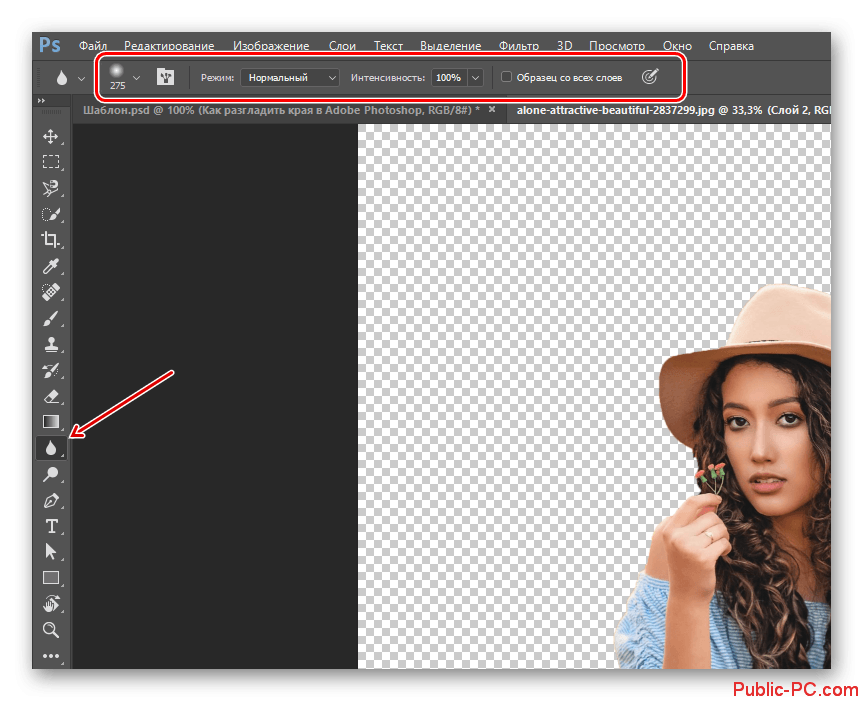Choose the Horizontal Type tool
This screenshot has width=863, height=701.
click(50, 526)
